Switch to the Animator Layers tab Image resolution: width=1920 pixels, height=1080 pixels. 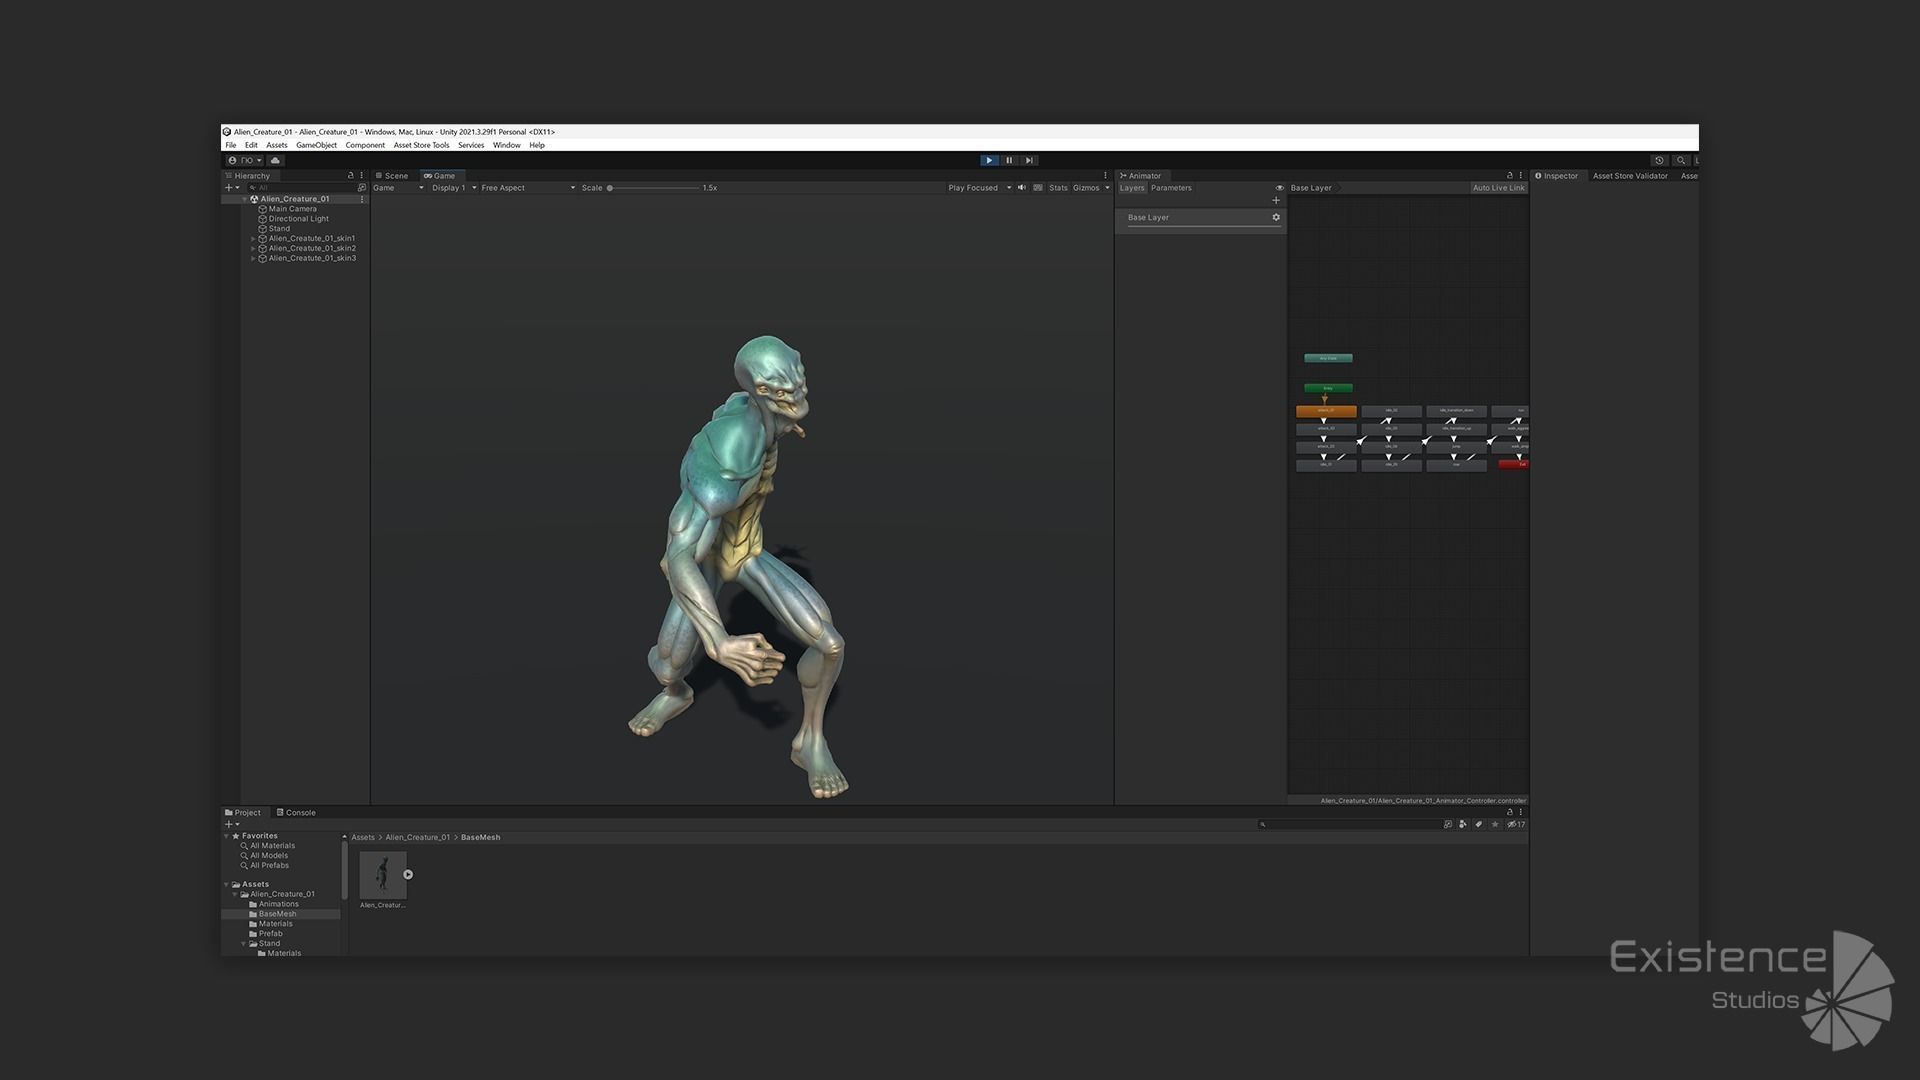[x=1132, y=188]
